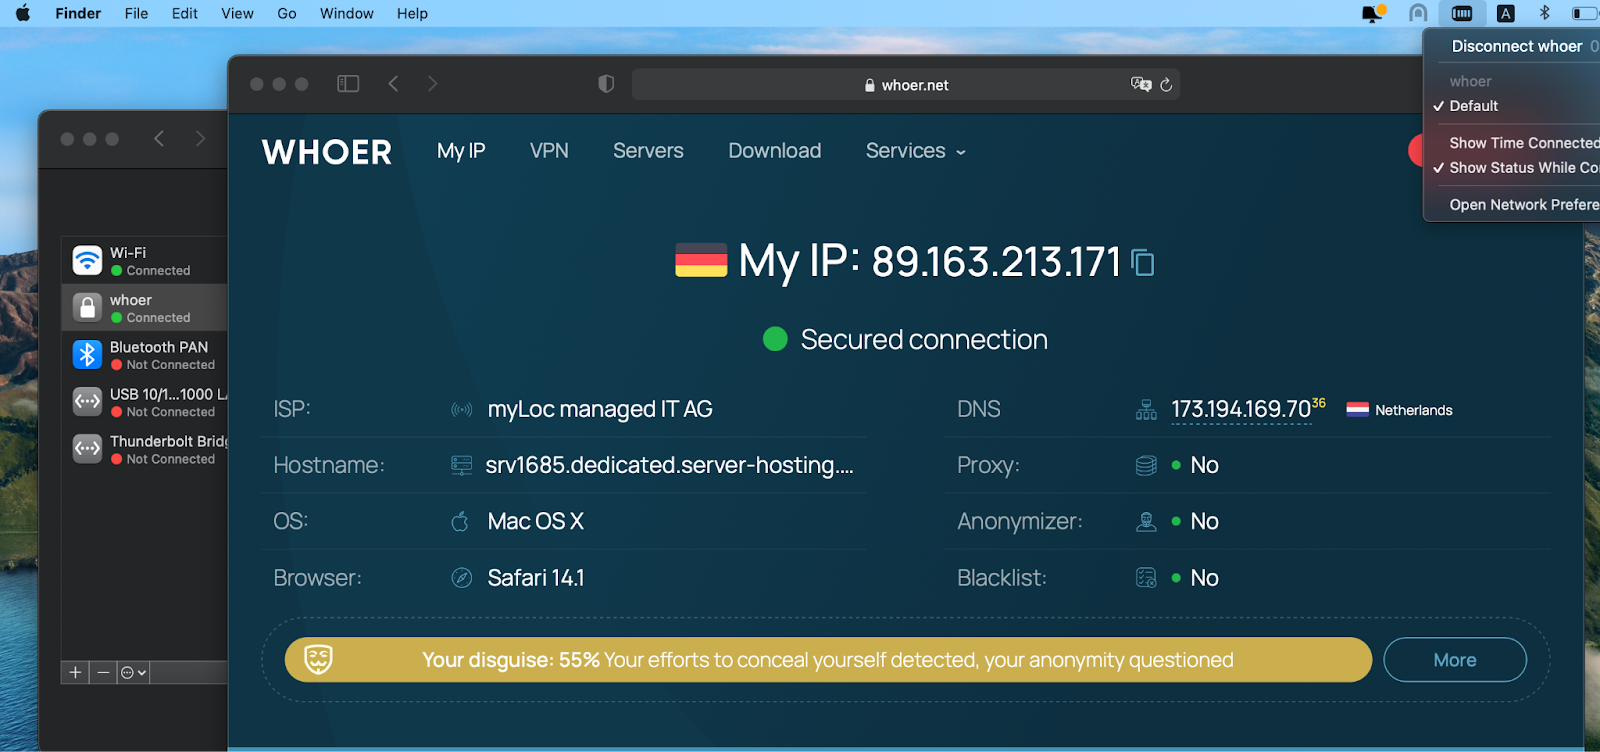Click Safari compass icon in Browser row
This screenshot has height=752, width=1600.
coord(462,578)
